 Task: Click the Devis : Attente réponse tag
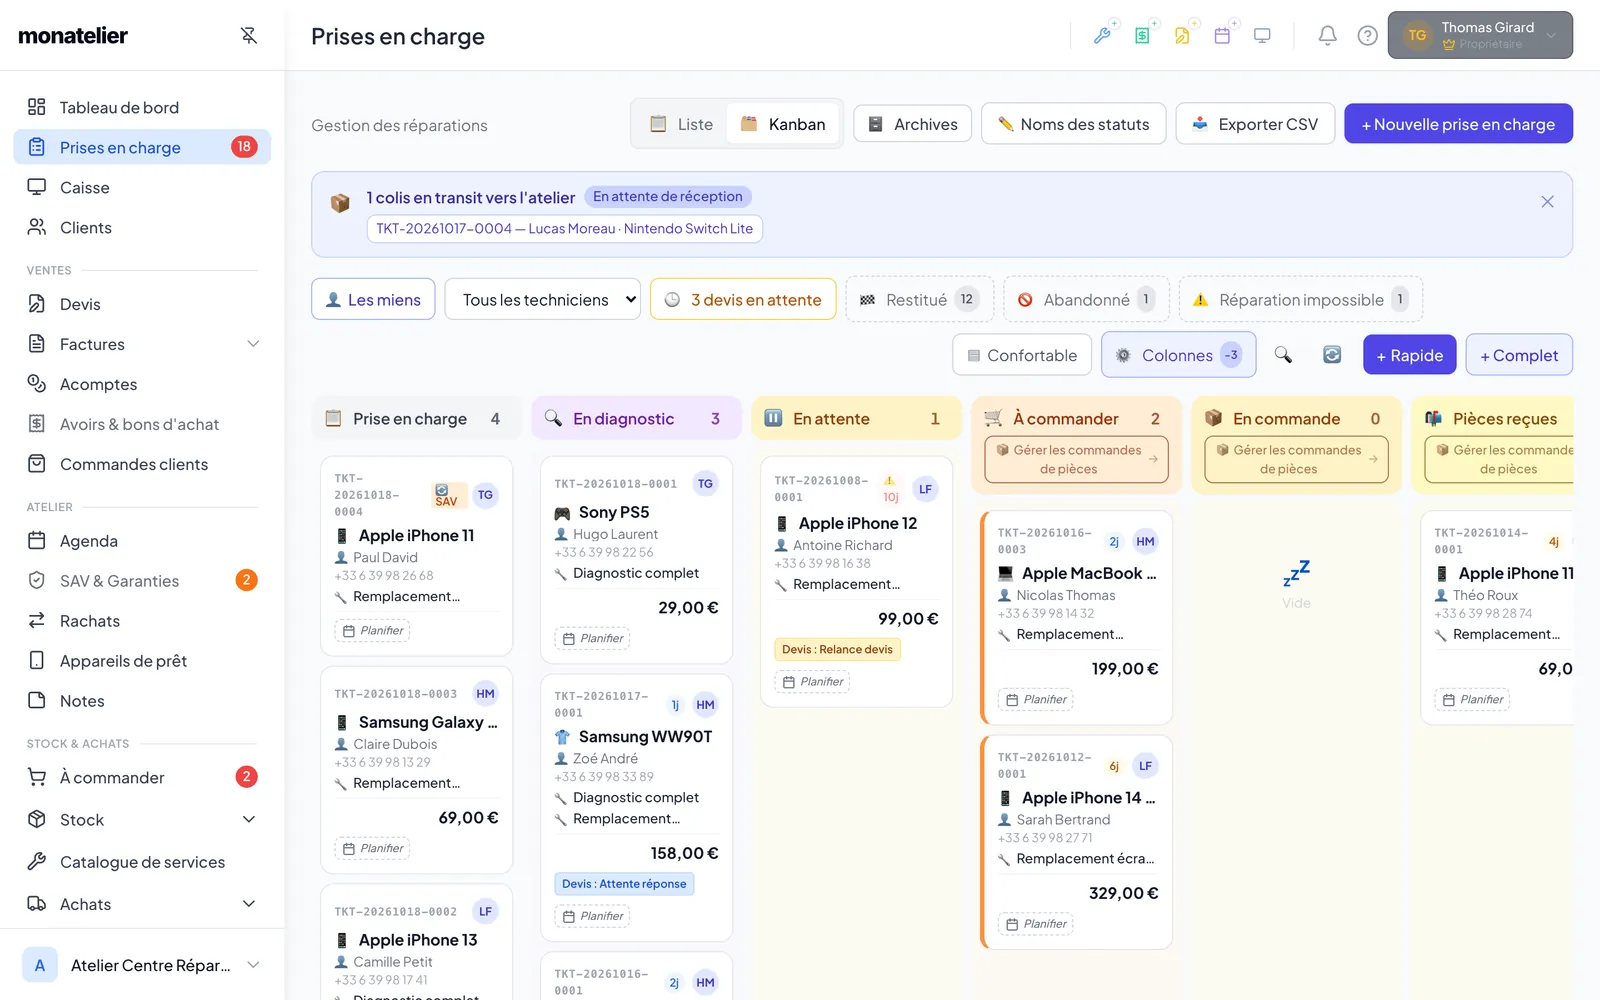(x=624, y=883)
